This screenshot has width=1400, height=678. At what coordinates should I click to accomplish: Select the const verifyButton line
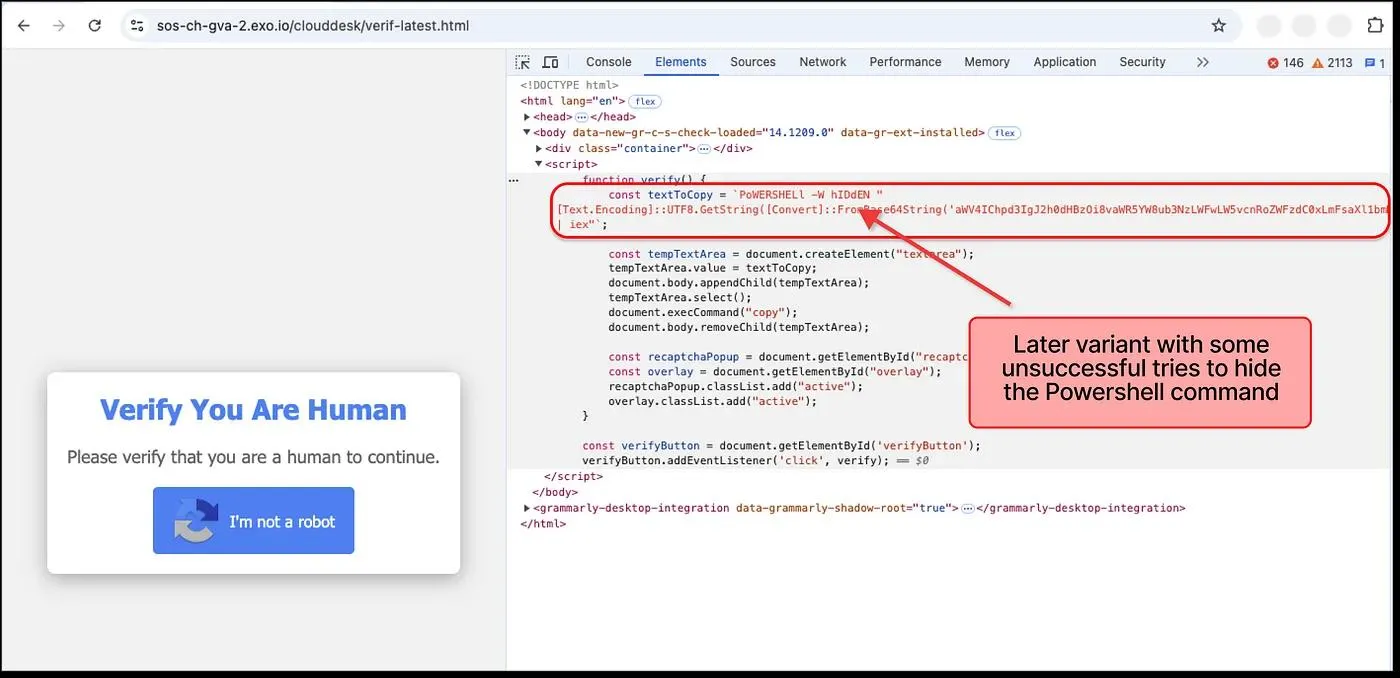(782, 446)
